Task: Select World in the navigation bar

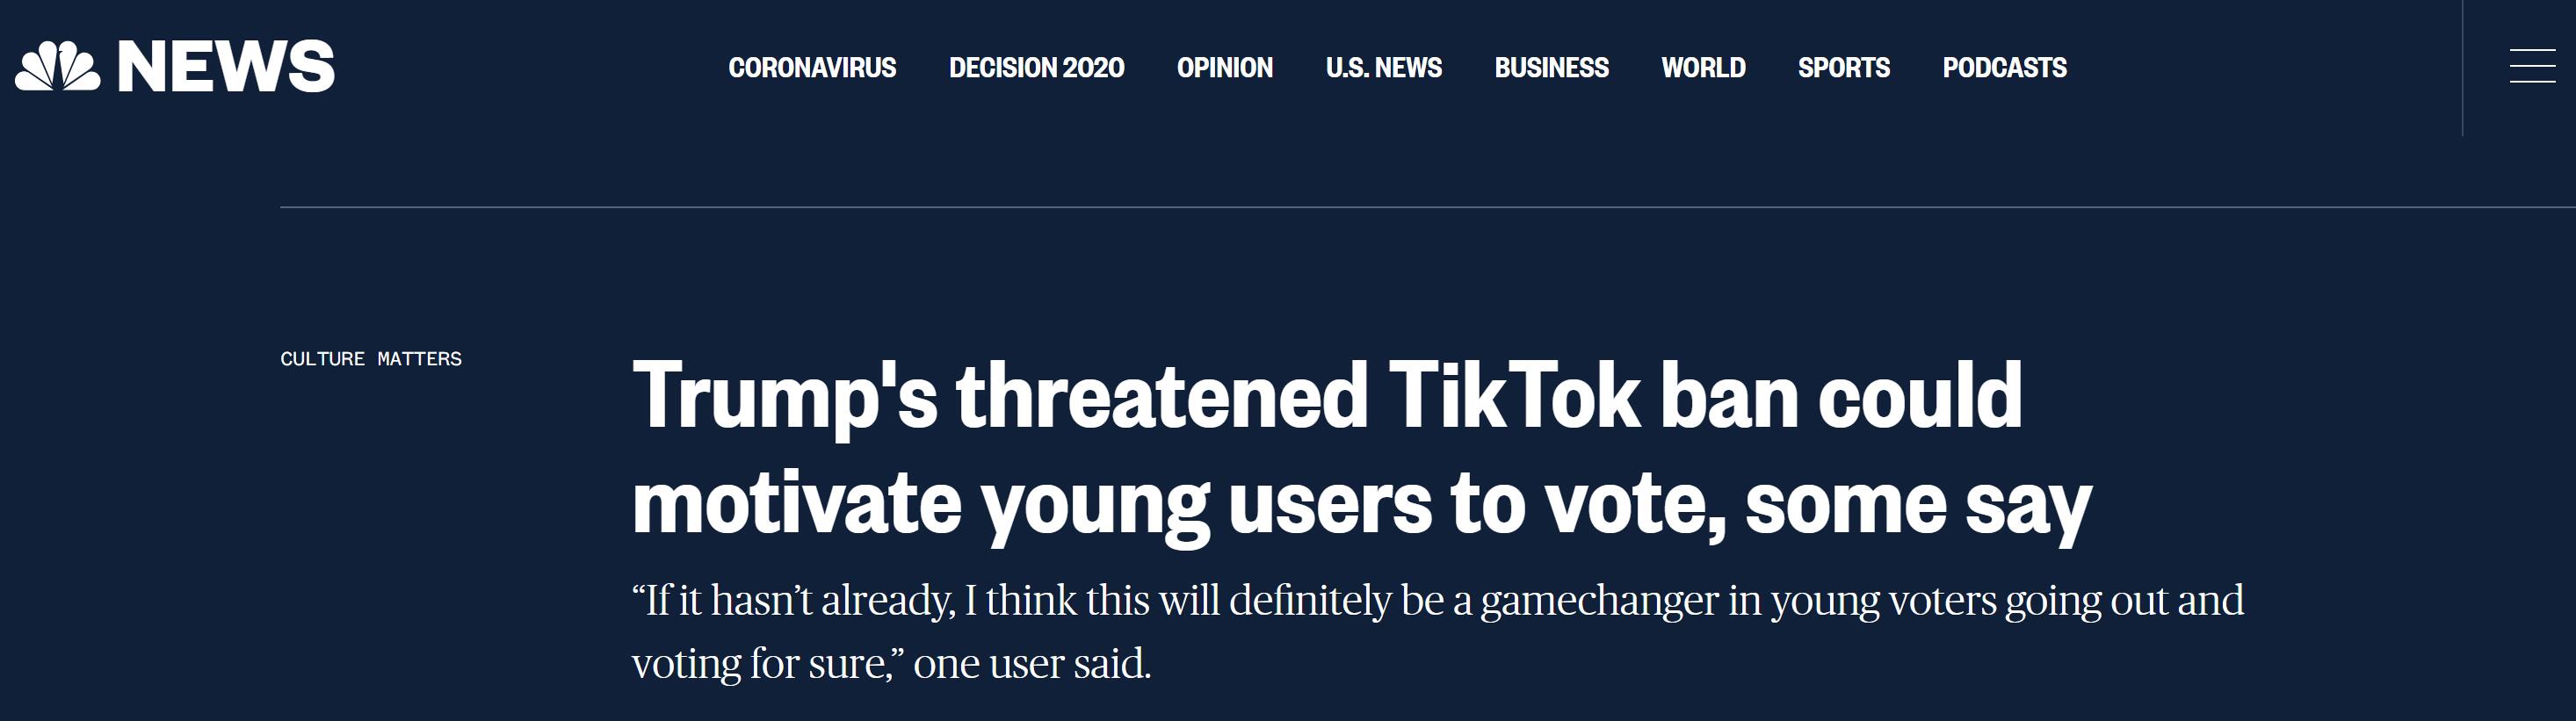Action: [x=1703, y=68]
